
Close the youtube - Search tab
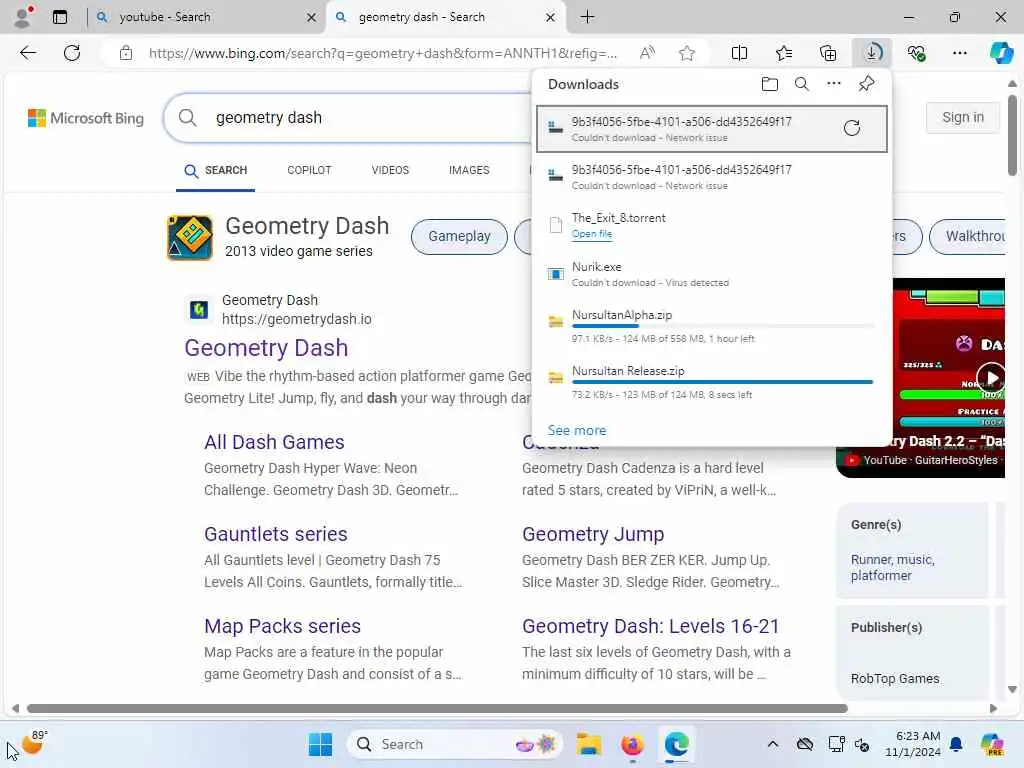click(312, 18)
